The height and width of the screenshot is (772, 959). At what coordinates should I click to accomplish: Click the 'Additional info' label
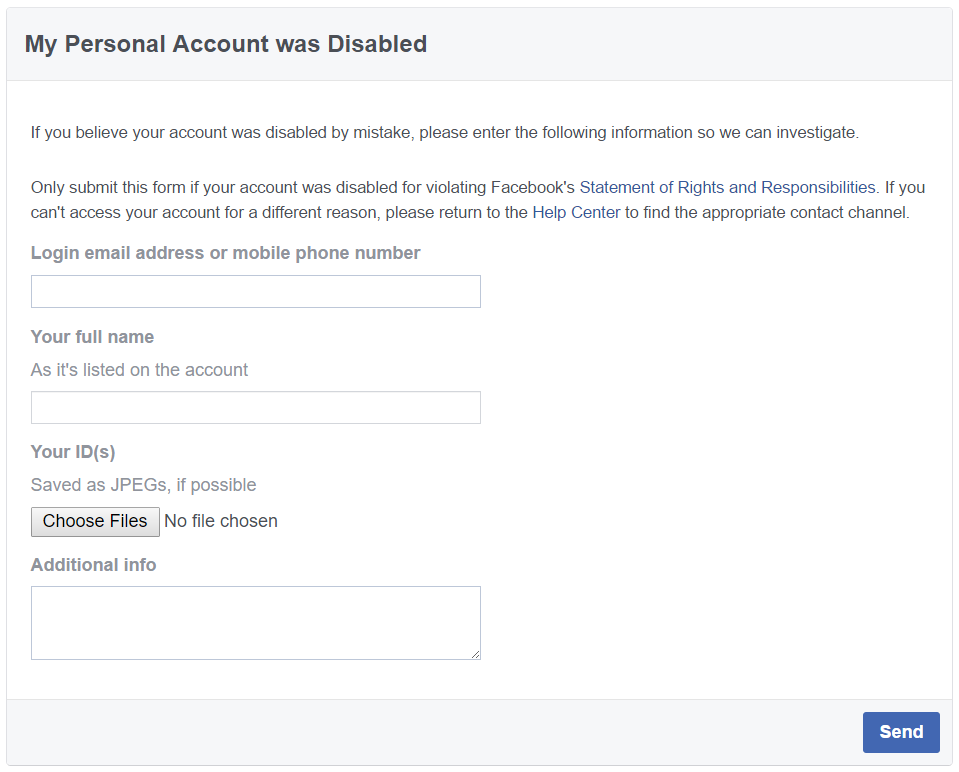coord(94,565)
